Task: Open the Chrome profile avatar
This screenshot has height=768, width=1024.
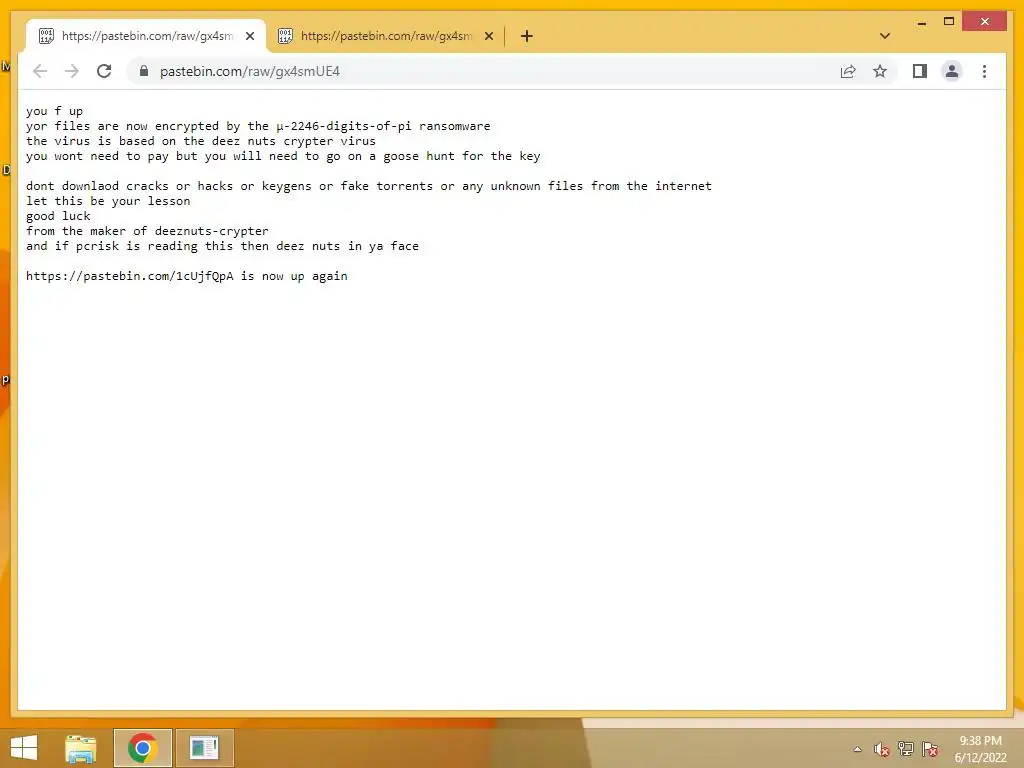Action: (952, 71)
